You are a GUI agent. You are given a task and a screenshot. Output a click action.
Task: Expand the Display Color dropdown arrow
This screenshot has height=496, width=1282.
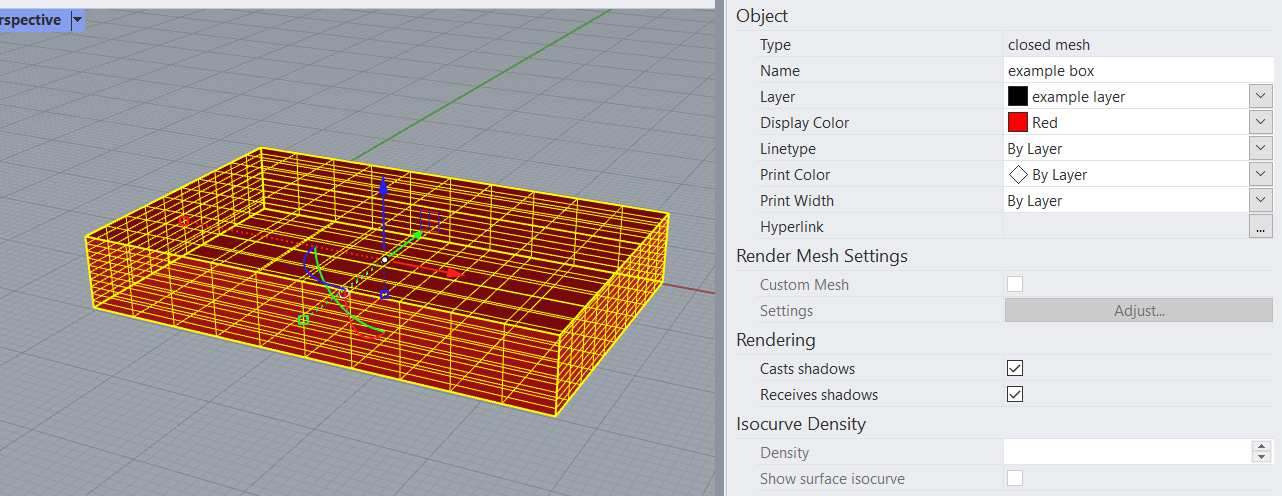[x=1260, y=123]
